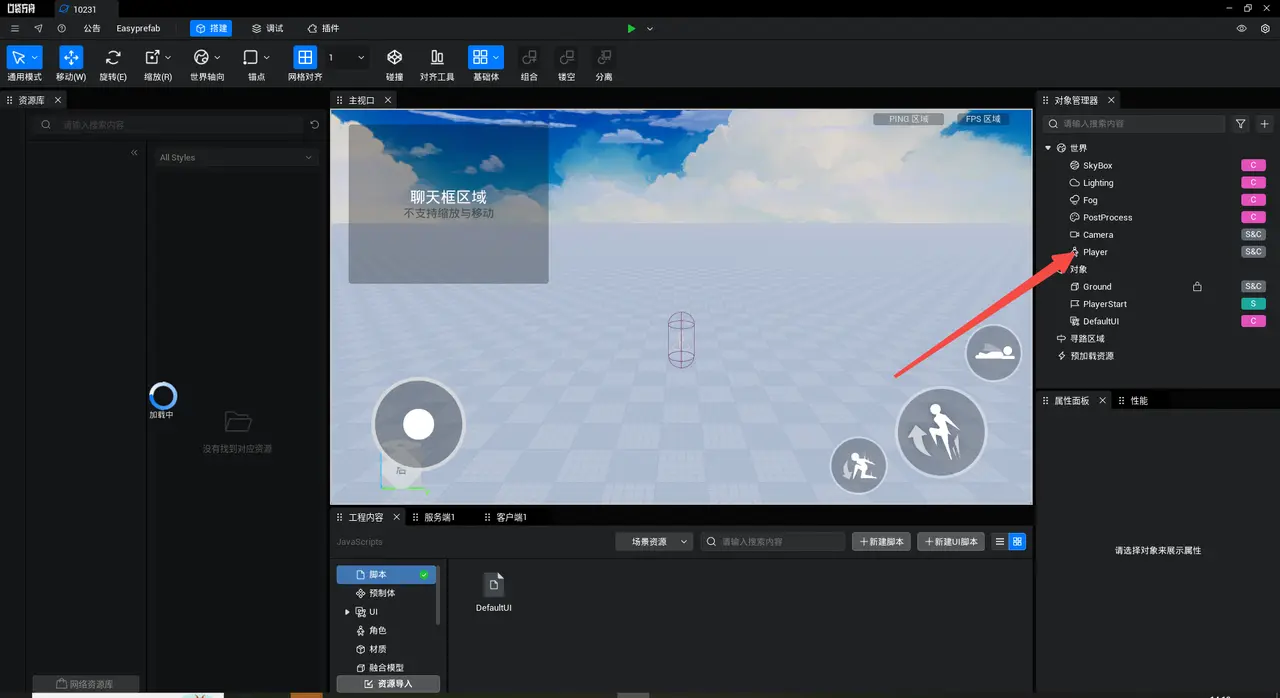Screen dimensions: 1280x698
Task: Click the refresh icon beside resource search
Action: (315, 125)
